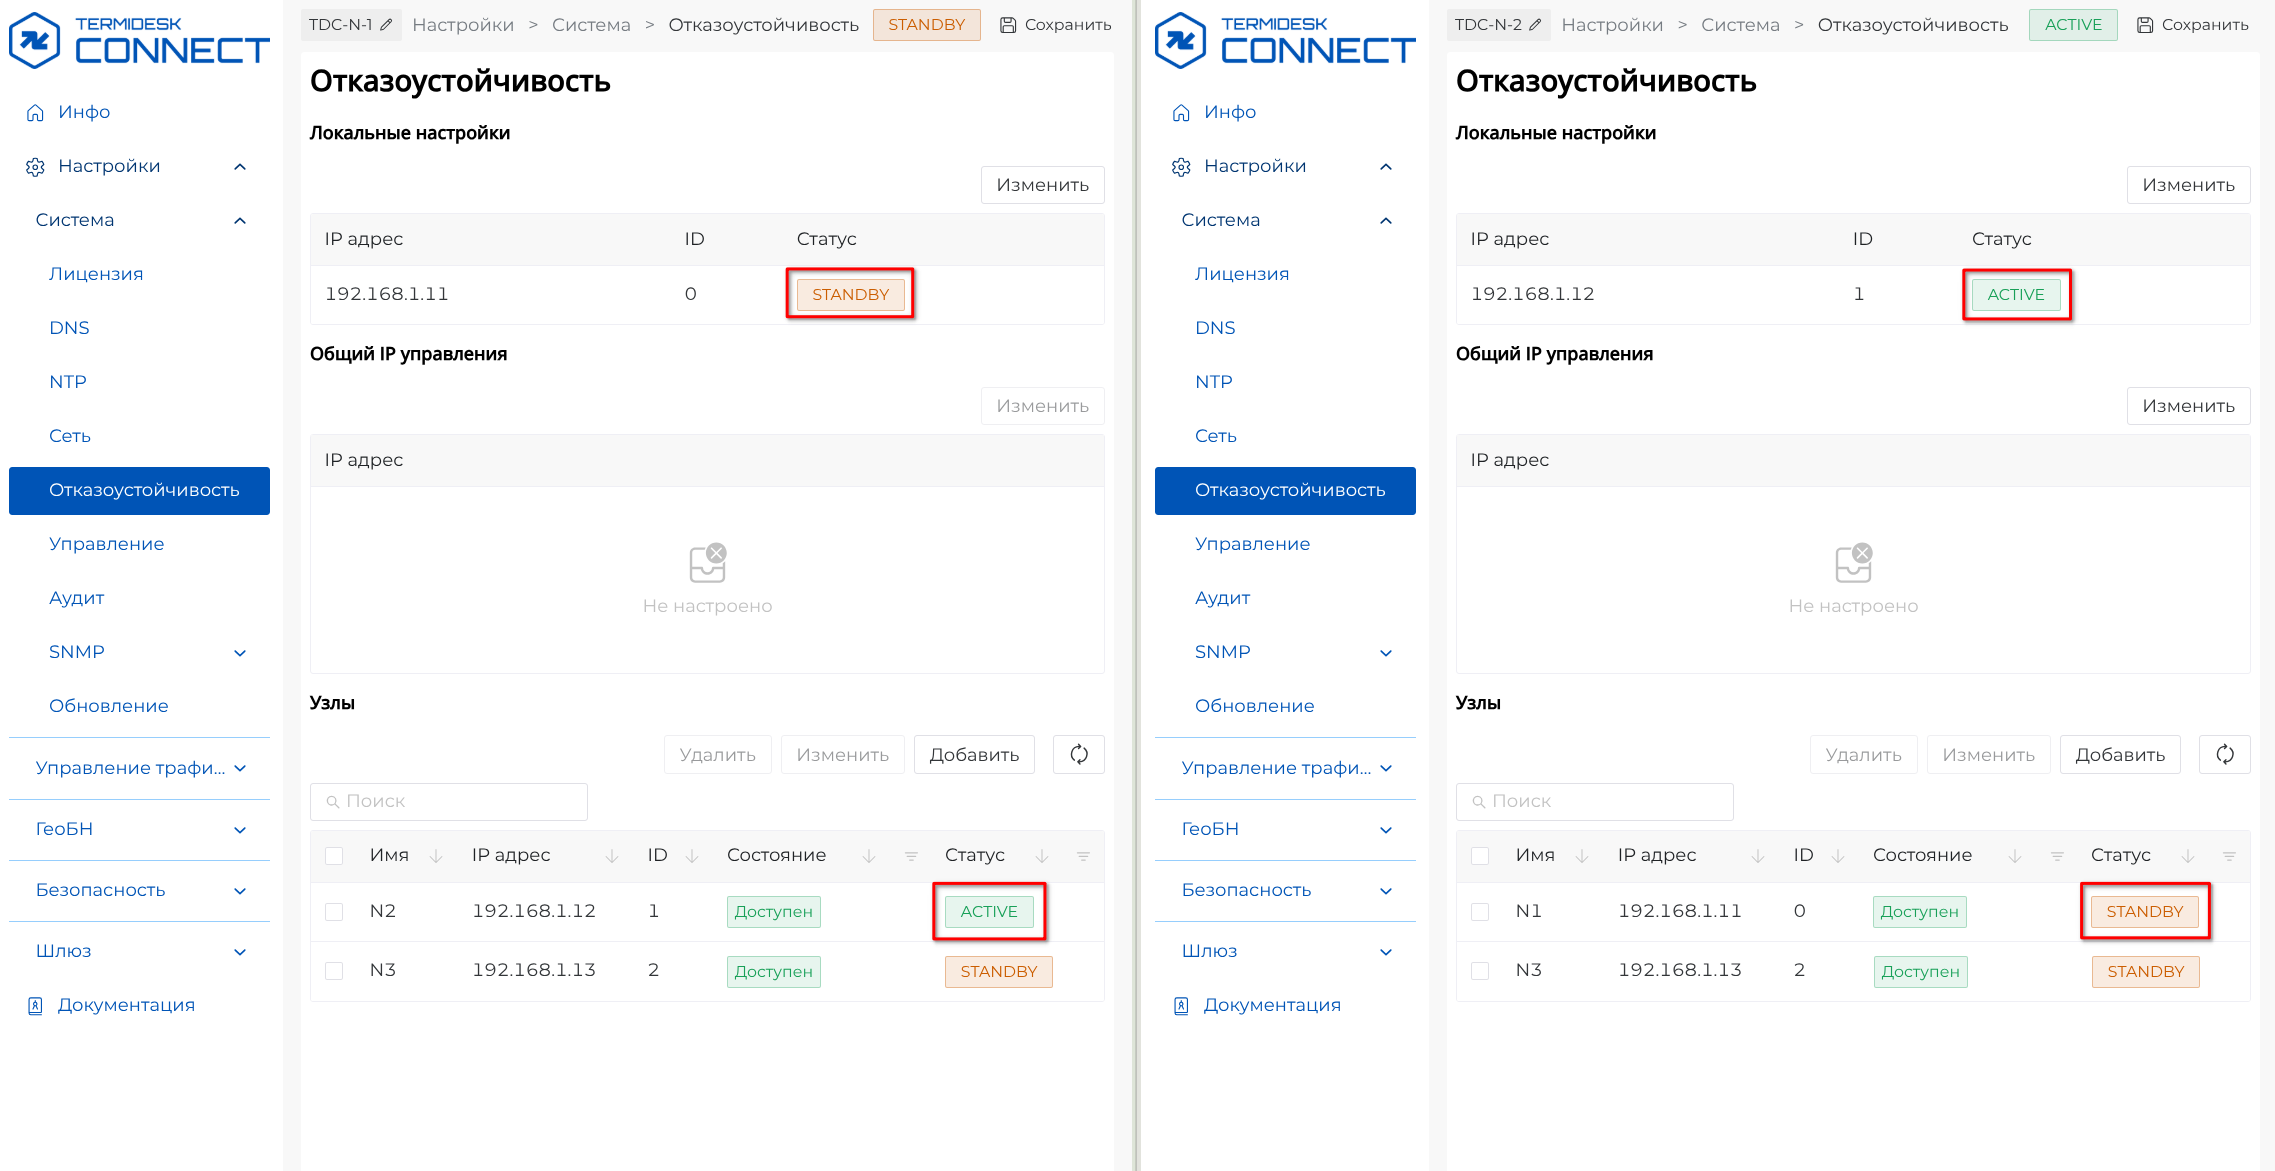Click ACTIVE status badge in right header
This screenshot has height=1171, width=2275.
coord(2072,25)
